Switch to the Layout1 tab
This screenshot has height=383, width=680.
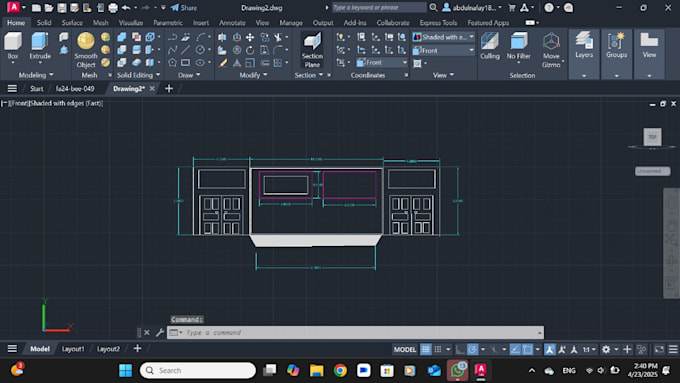coord(73,349)
